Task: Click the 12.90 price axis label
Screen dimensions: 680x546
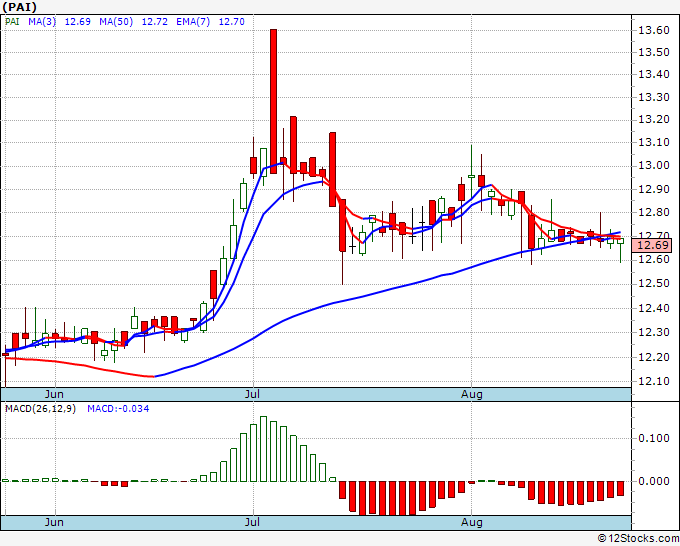Action: point(654,189)
